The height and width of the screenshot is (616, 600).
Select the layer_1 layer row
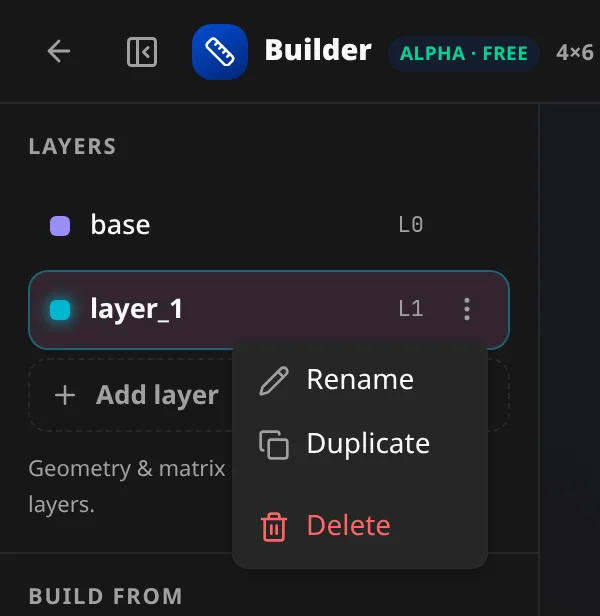click(269, 310)
